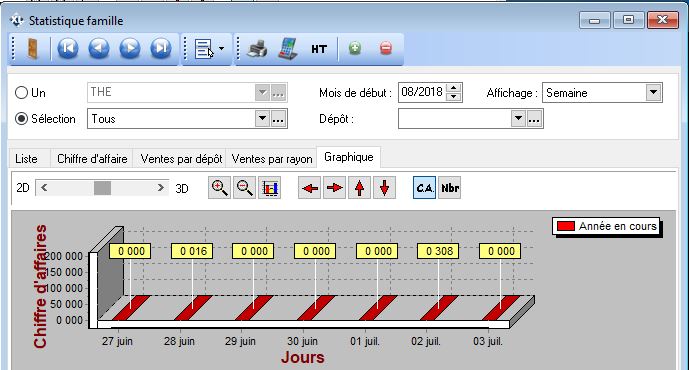
Task: Open the calculator icon
Action: click(288, 48)
